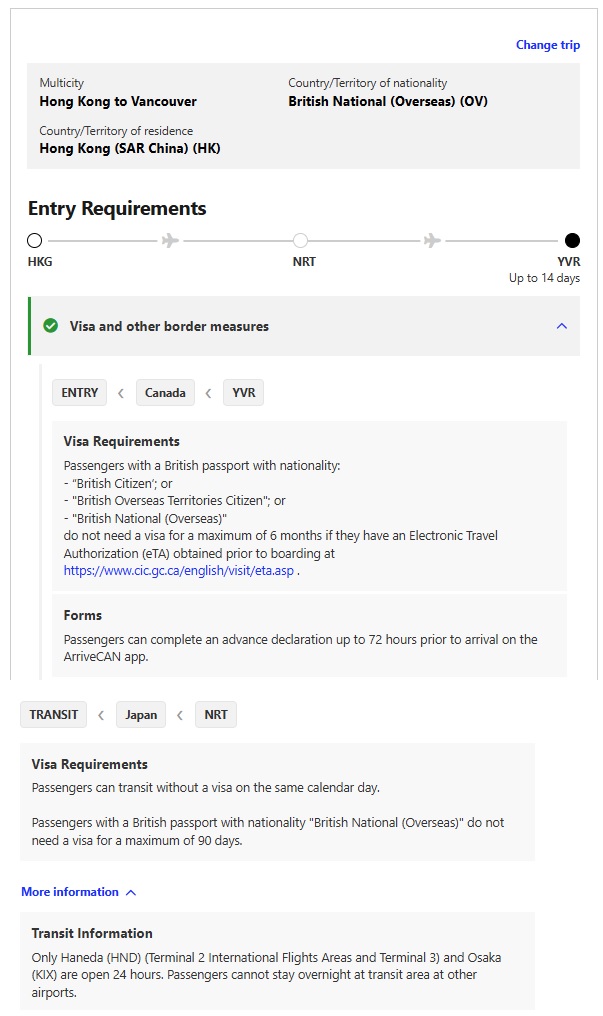
Task: Click the airplane icon between HKG and NRT
Action: (x=170, y=241)
